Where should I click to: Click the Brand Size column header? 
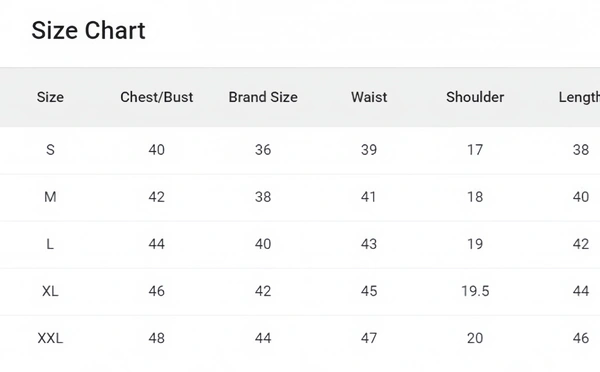[x=263, y=97]
